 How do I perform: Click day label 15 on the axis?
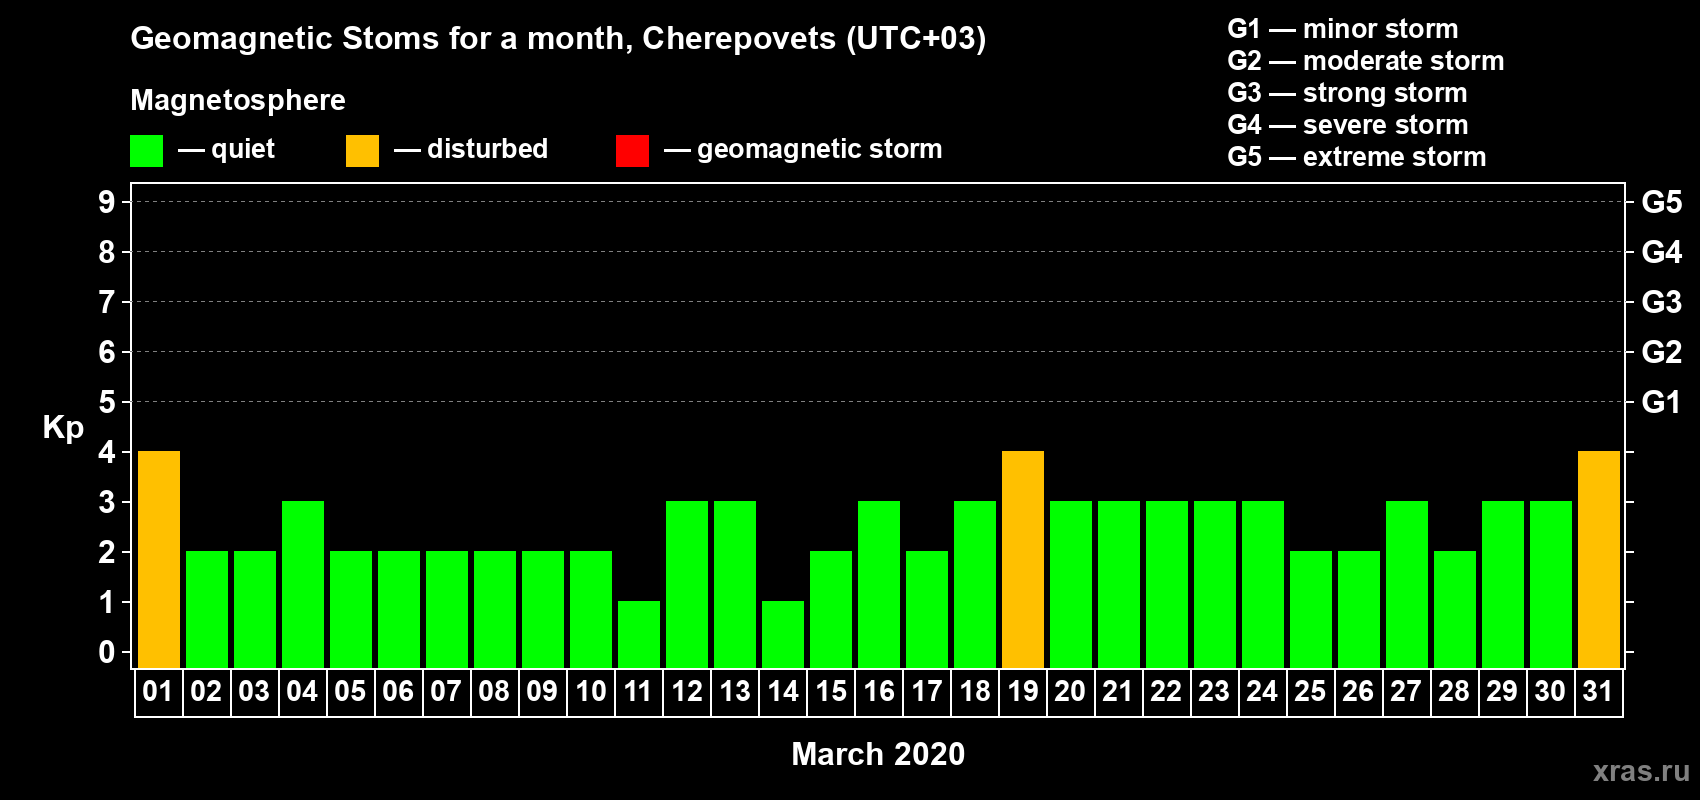[830, 691]
